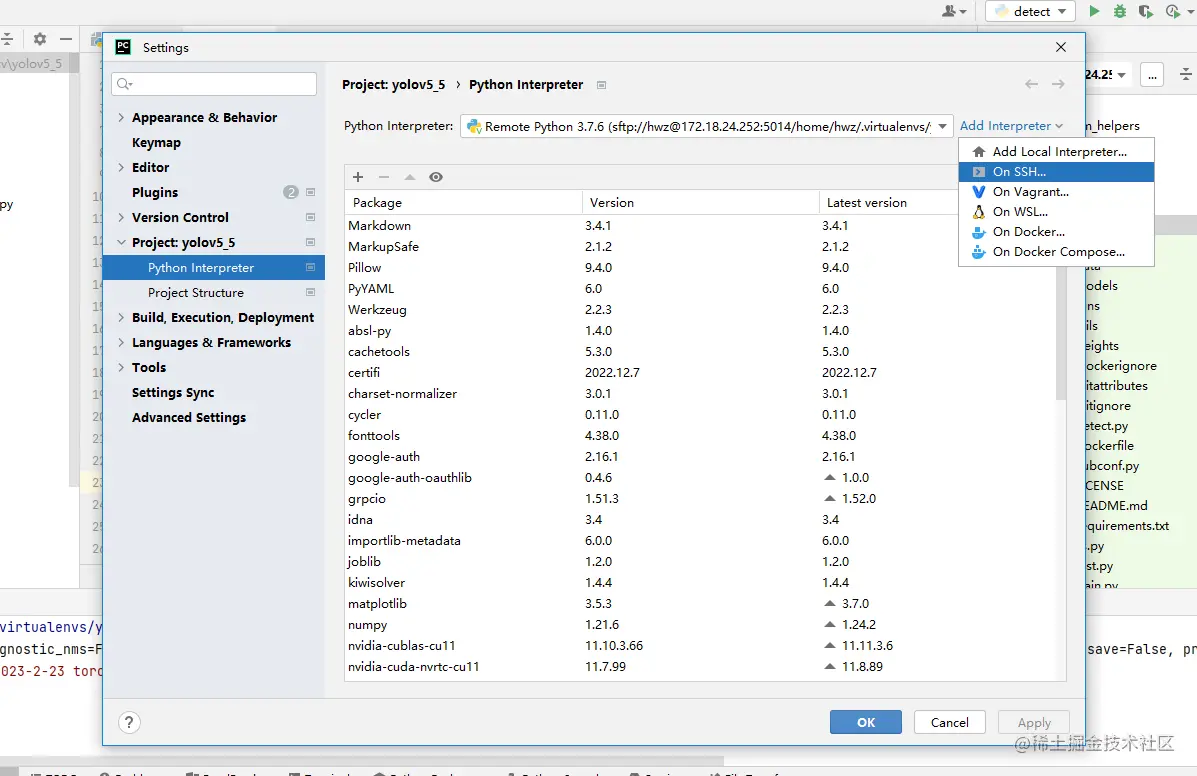
Task: Select the Markdown package row
Action: 700,226
